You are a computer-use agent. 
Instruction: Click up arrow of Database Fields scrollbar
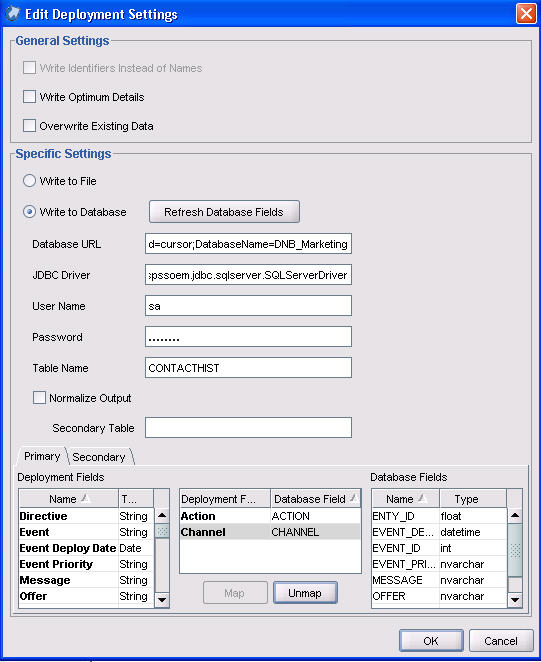[515, 515]
